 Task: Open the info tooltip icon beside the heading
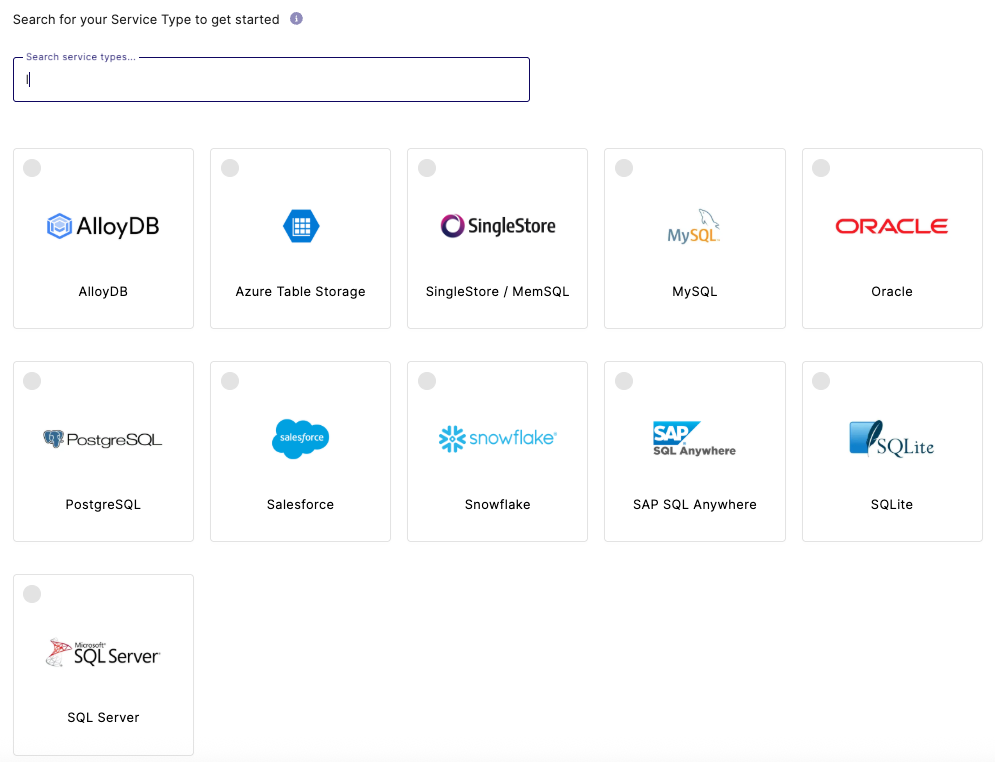296,19
